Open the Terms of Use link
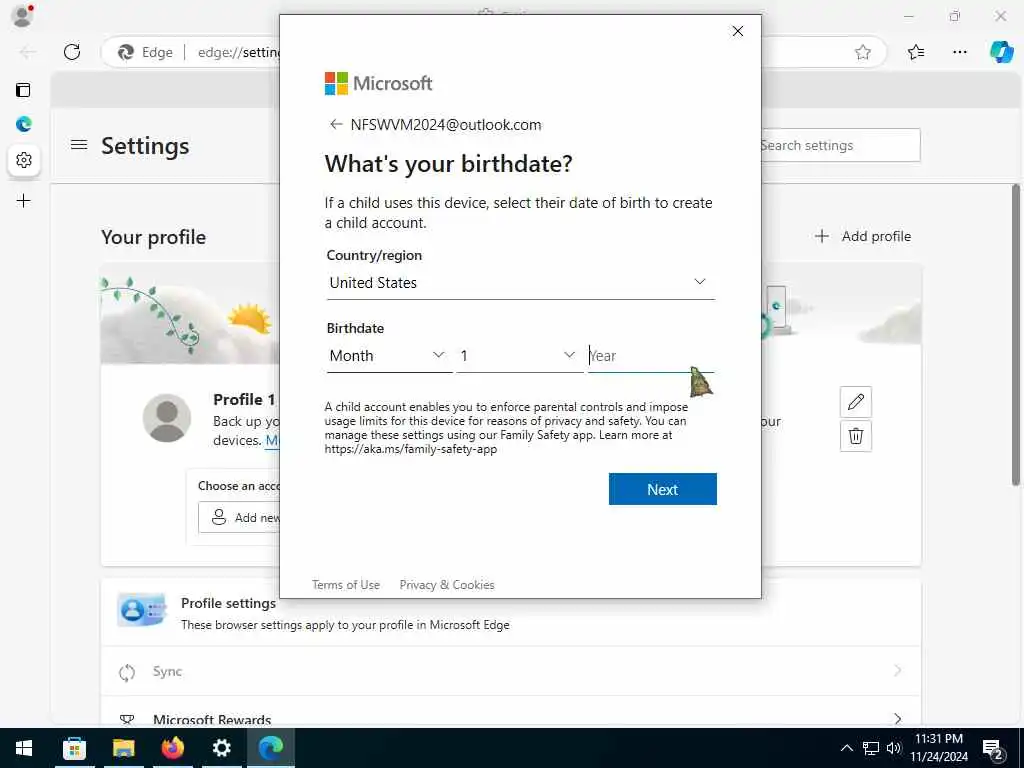Screen dimensions: 1024x768 [x=345, y=584]
